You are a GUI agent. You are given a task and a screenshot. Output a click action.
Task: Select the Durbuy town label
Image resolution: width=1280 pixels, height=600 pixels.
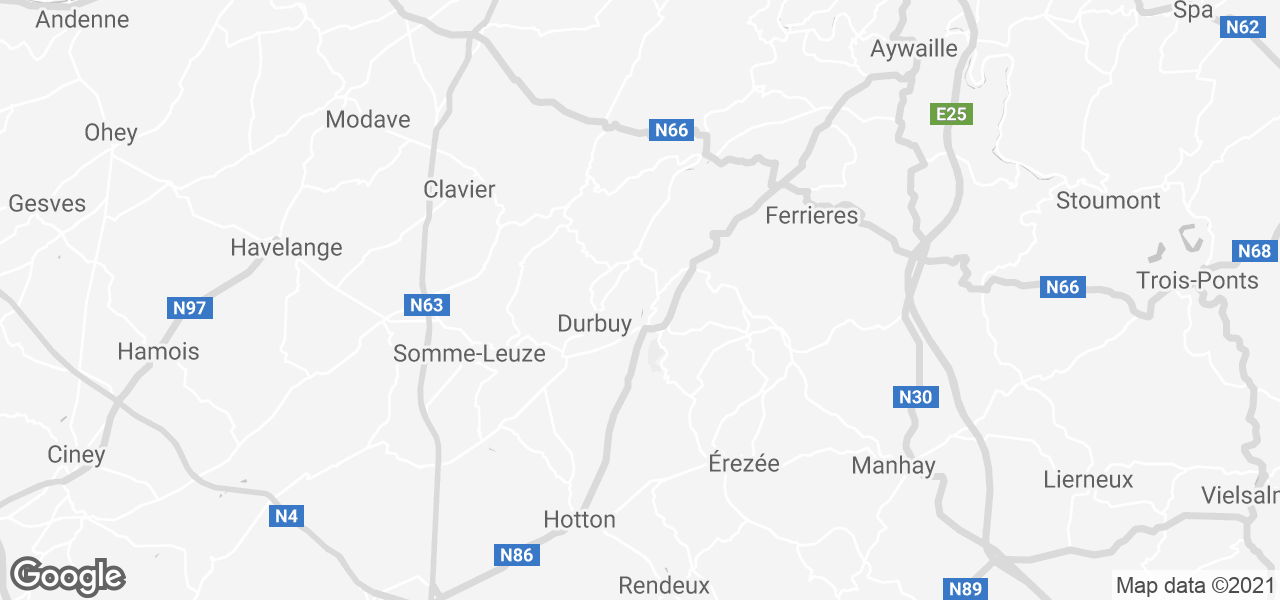(x=594, y=323)
